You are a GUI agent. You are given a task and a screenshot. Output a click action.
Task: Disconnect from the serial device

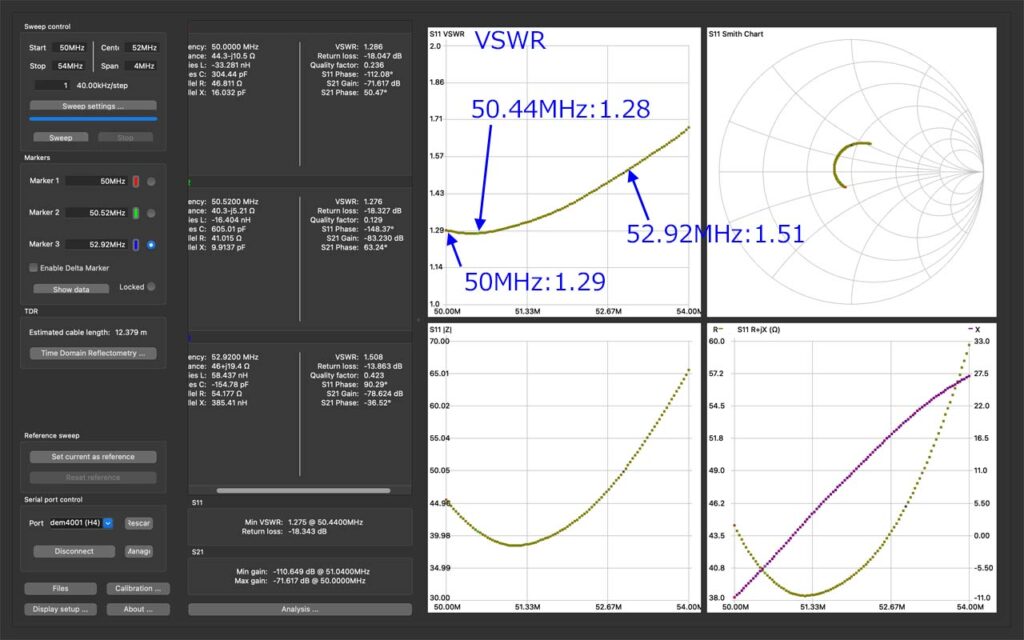coord(74,551)
